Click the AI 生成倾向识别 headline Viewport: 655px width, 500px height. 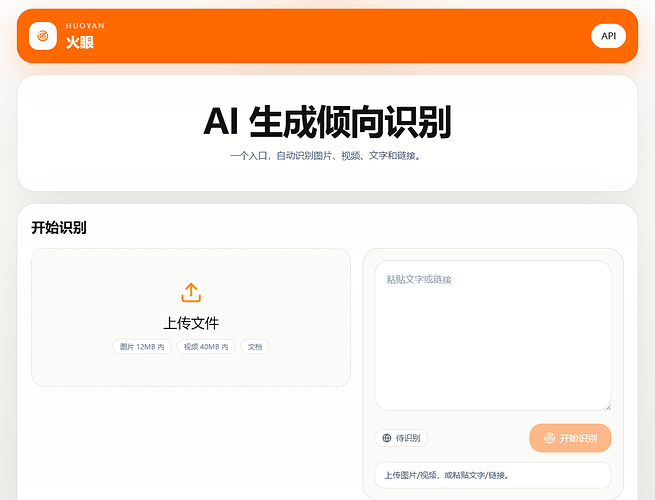[x=328, y=122]
